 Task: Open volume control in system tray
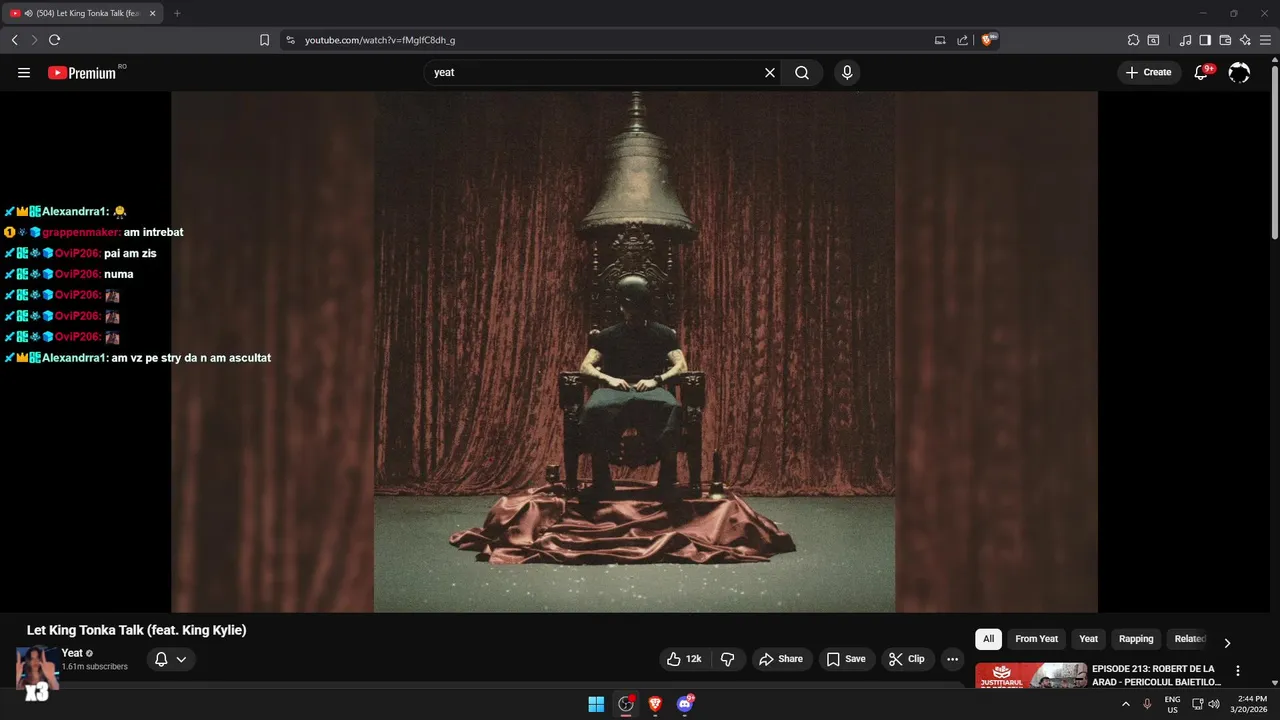pyautogui.click(x=1214, y=704)
